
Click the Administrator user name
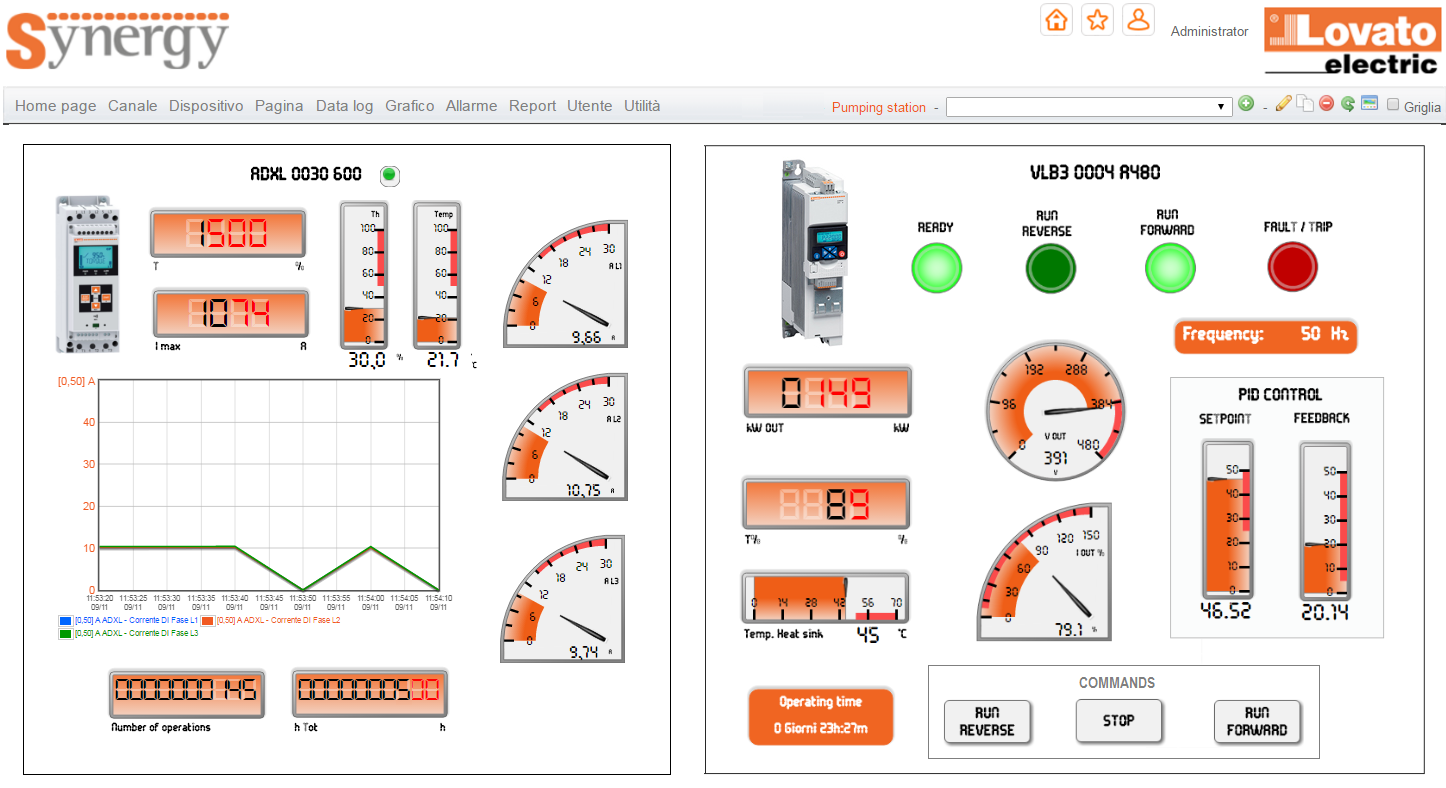[1210, 31]
